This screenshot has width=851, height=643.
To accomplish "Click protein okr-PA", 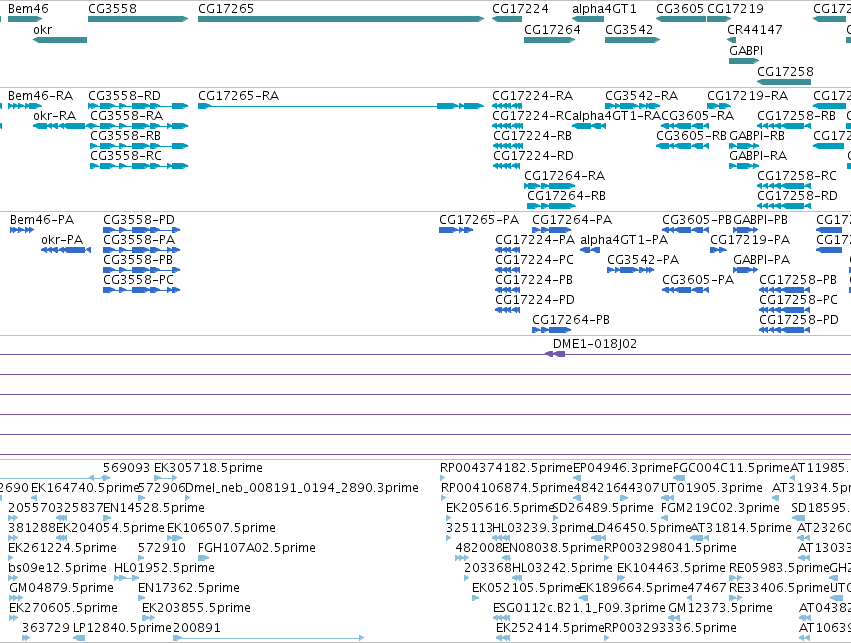I will [x=66, y=250].
